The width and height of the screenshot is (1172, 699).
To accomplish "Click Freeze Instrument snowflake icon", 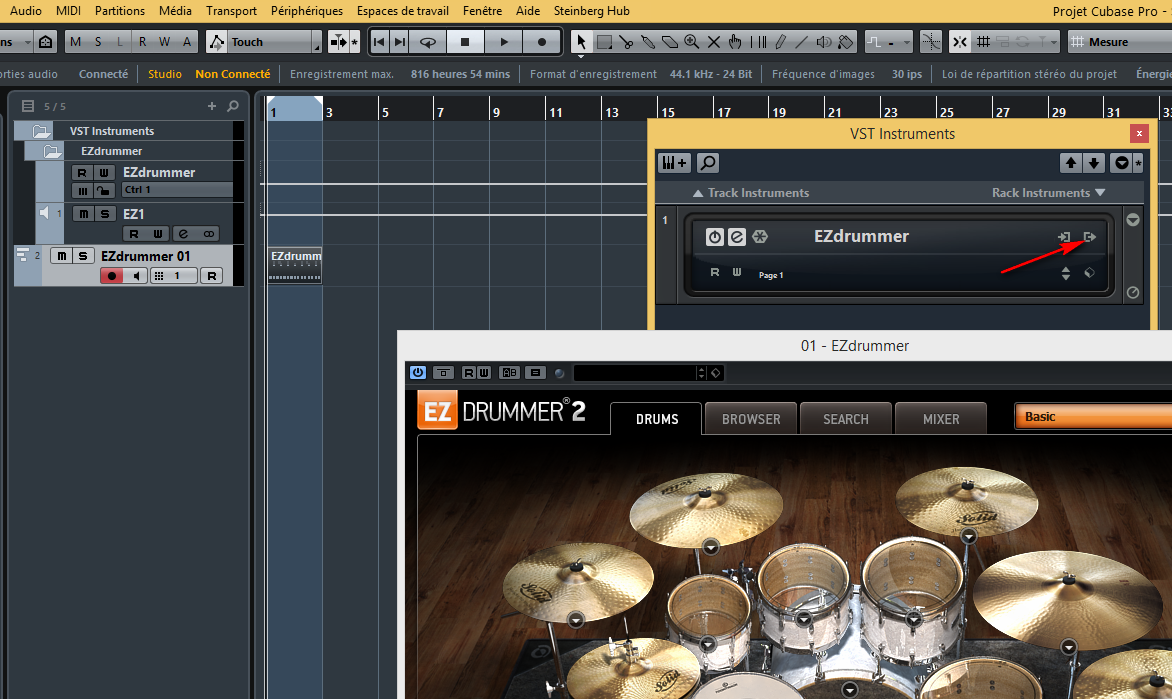I will 759,237.
